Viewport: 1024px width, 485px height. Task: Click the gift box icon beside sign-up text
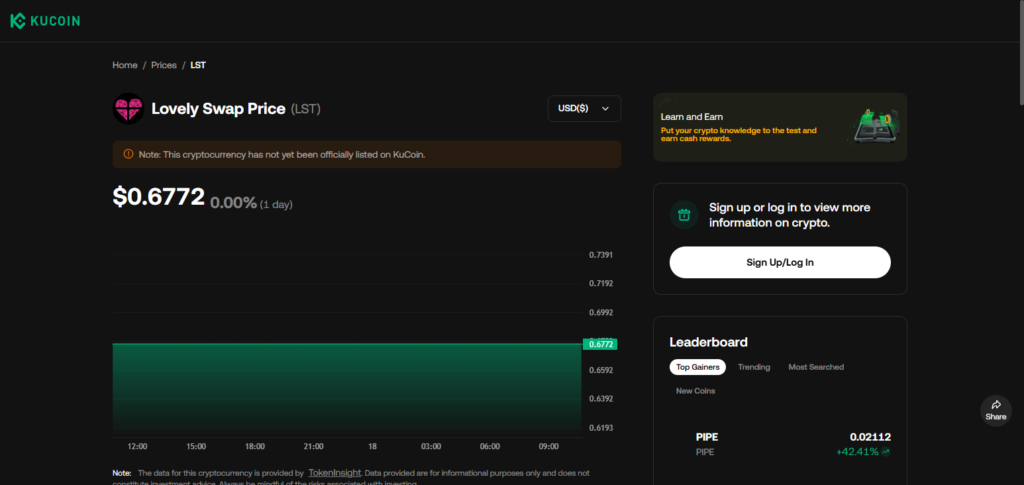(684, 215)
